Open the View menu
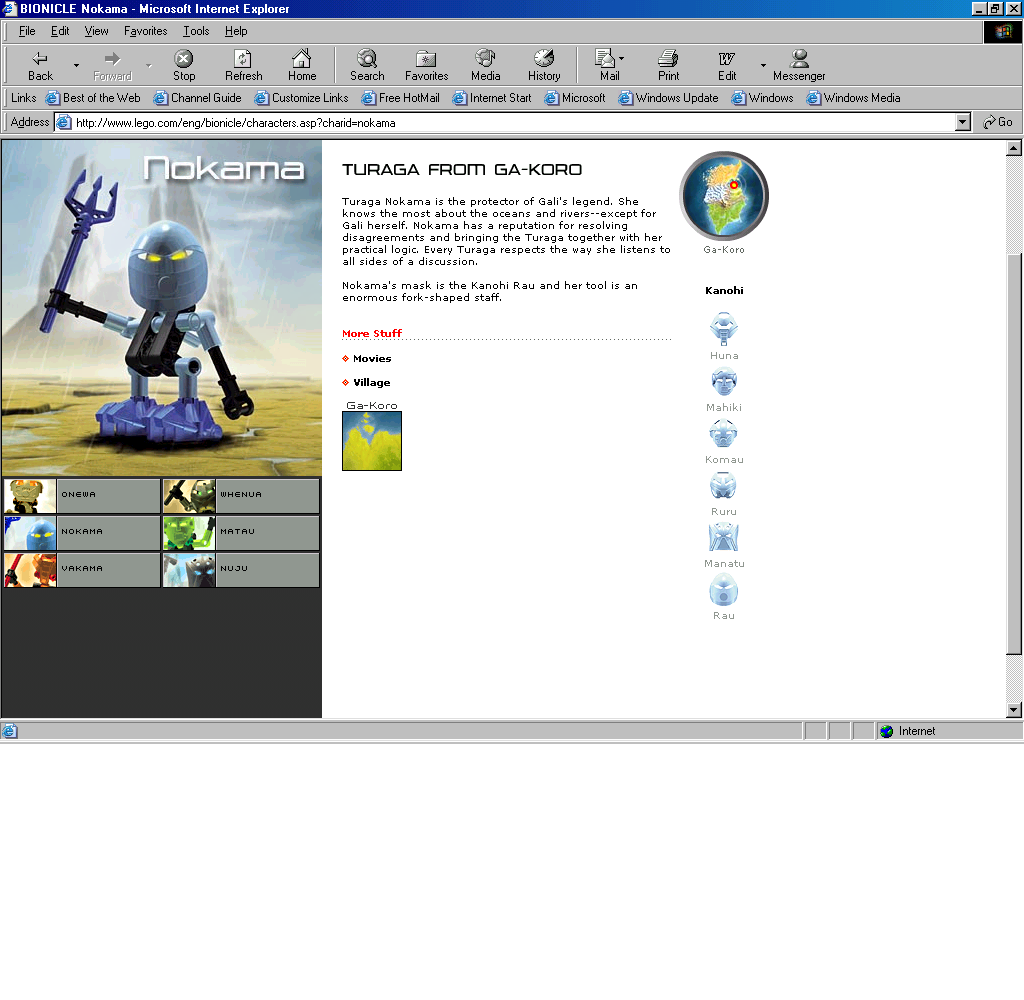1024x1000 pixels. (96, 31)
